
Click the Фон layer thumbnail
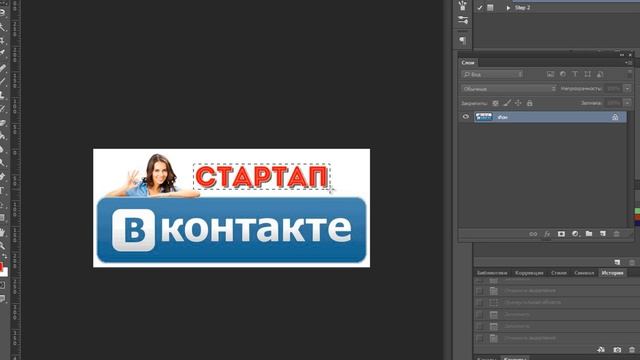pyautogui.click(x=484, y=117)
